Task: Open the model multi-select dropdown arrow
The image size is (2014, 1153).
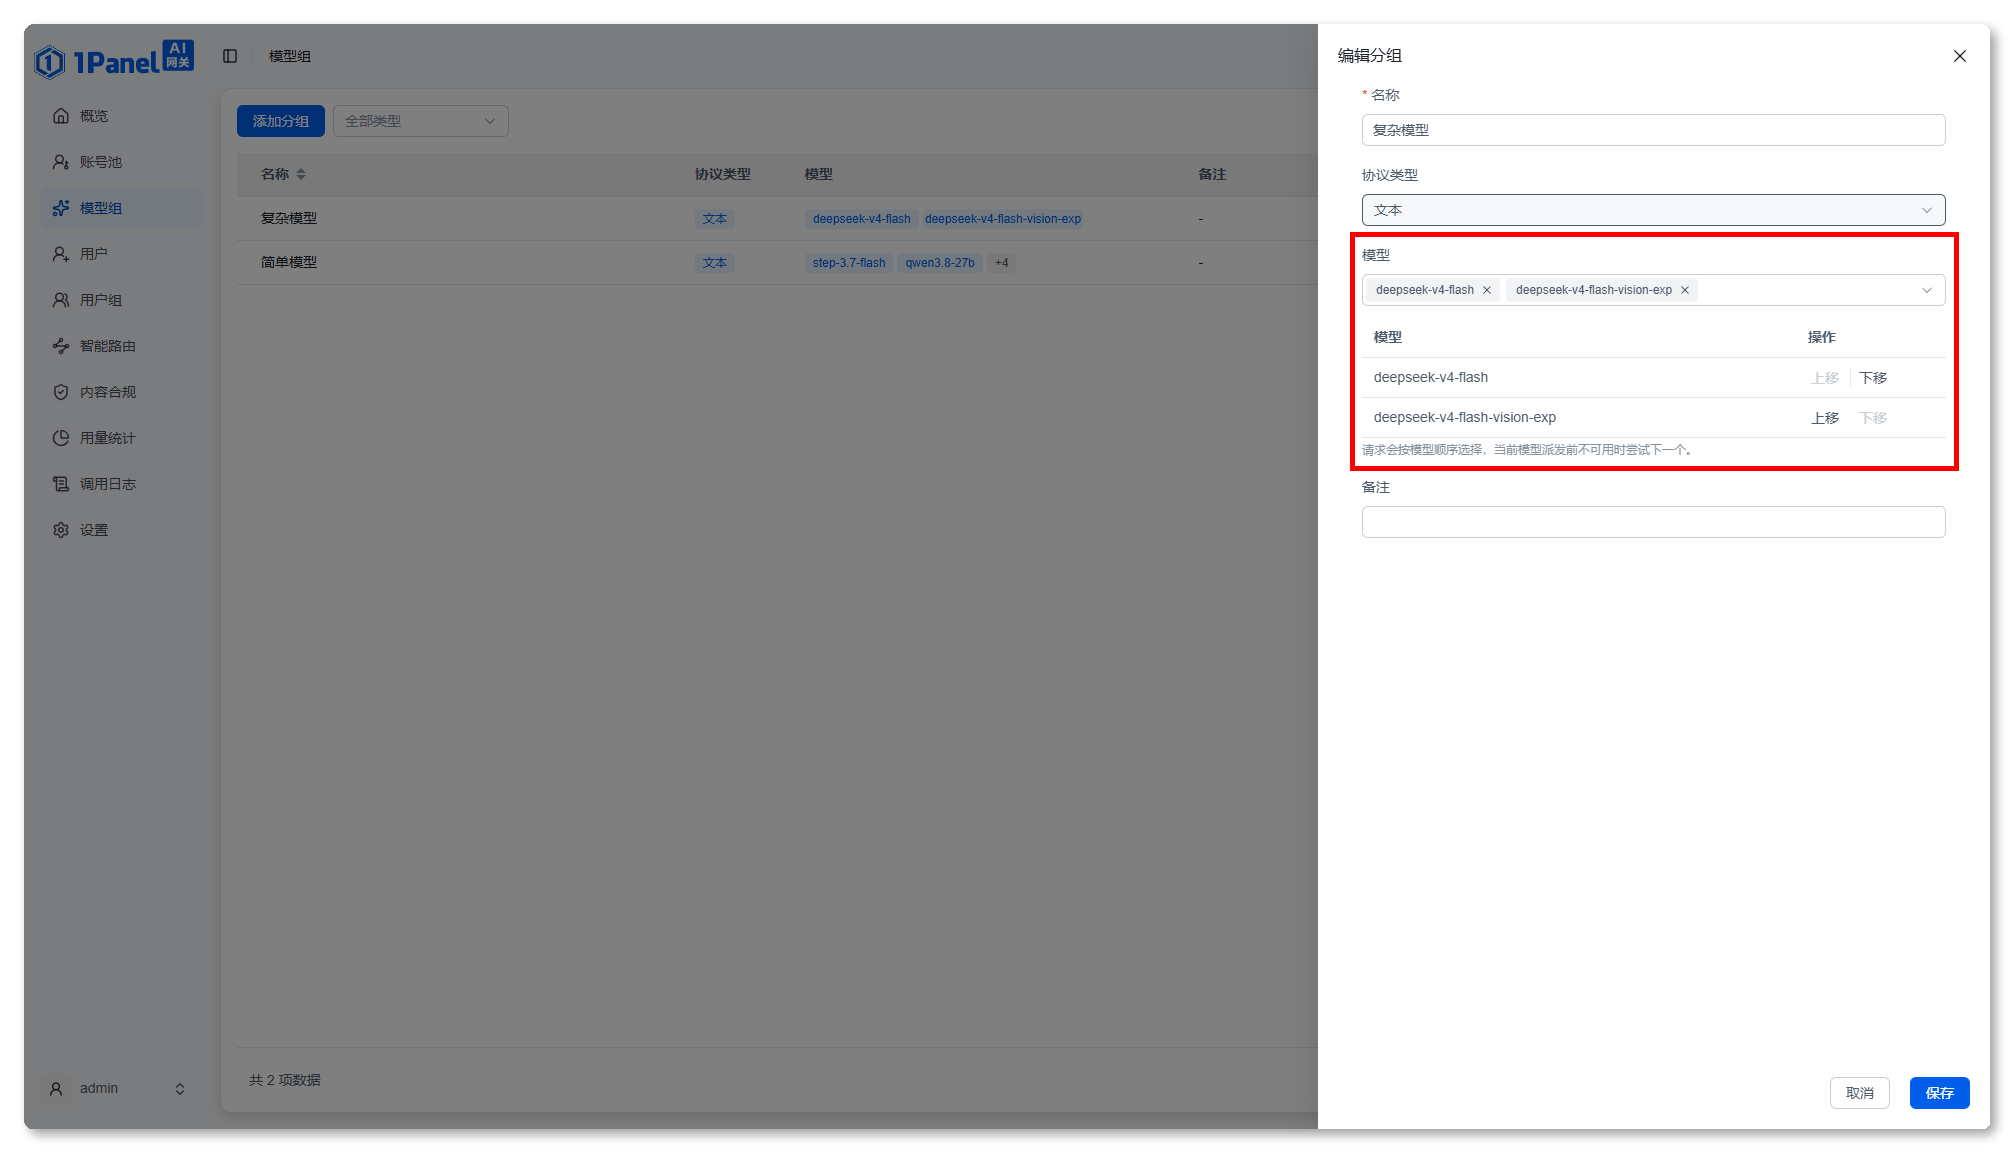Action: 1927,290
